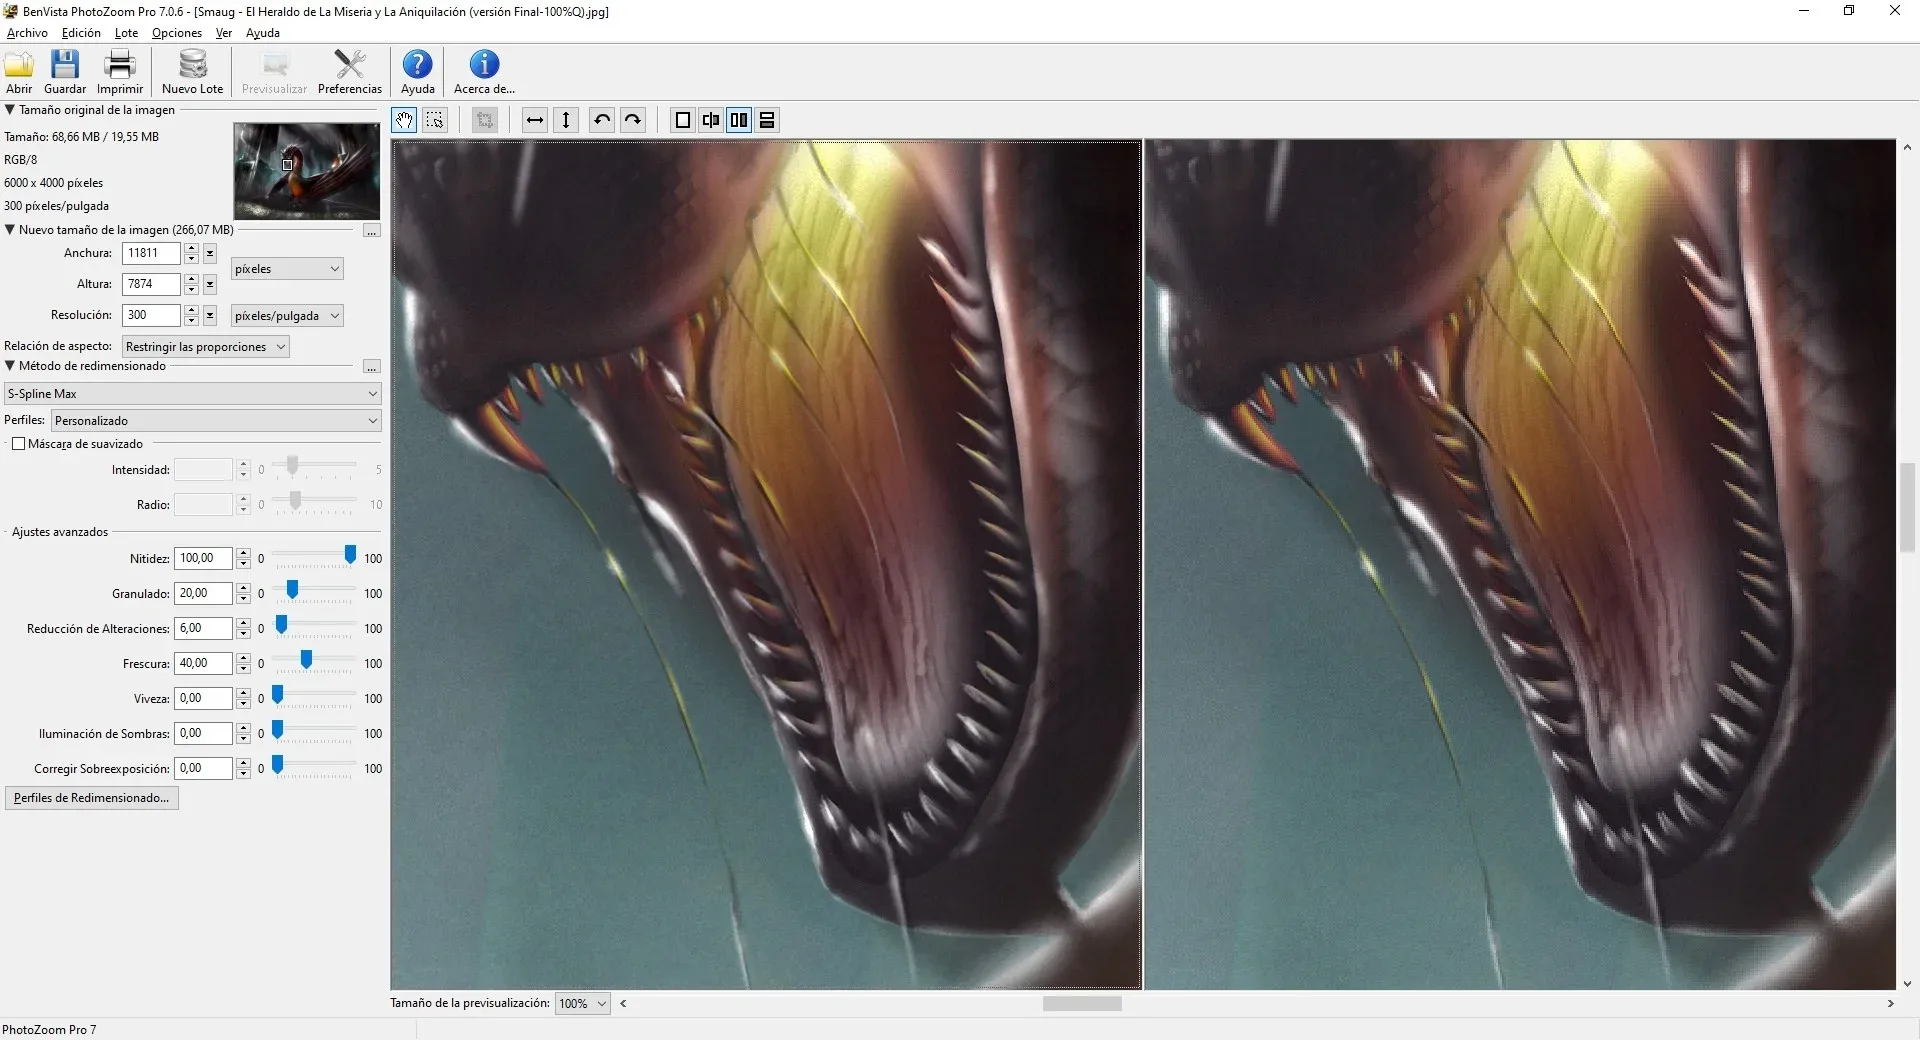The image size is (1920, 1040).
Task: Open the S-Spline Max method dropdown
Action: pos(193,394)
